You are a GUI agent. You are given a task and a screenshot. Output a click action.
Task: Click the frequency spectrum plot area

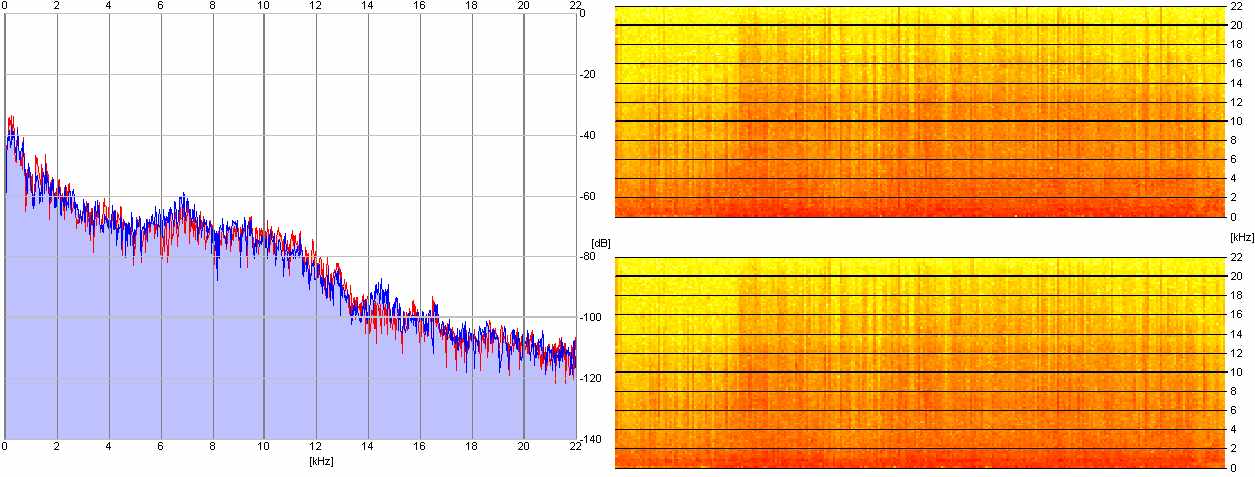click(290, 225)
